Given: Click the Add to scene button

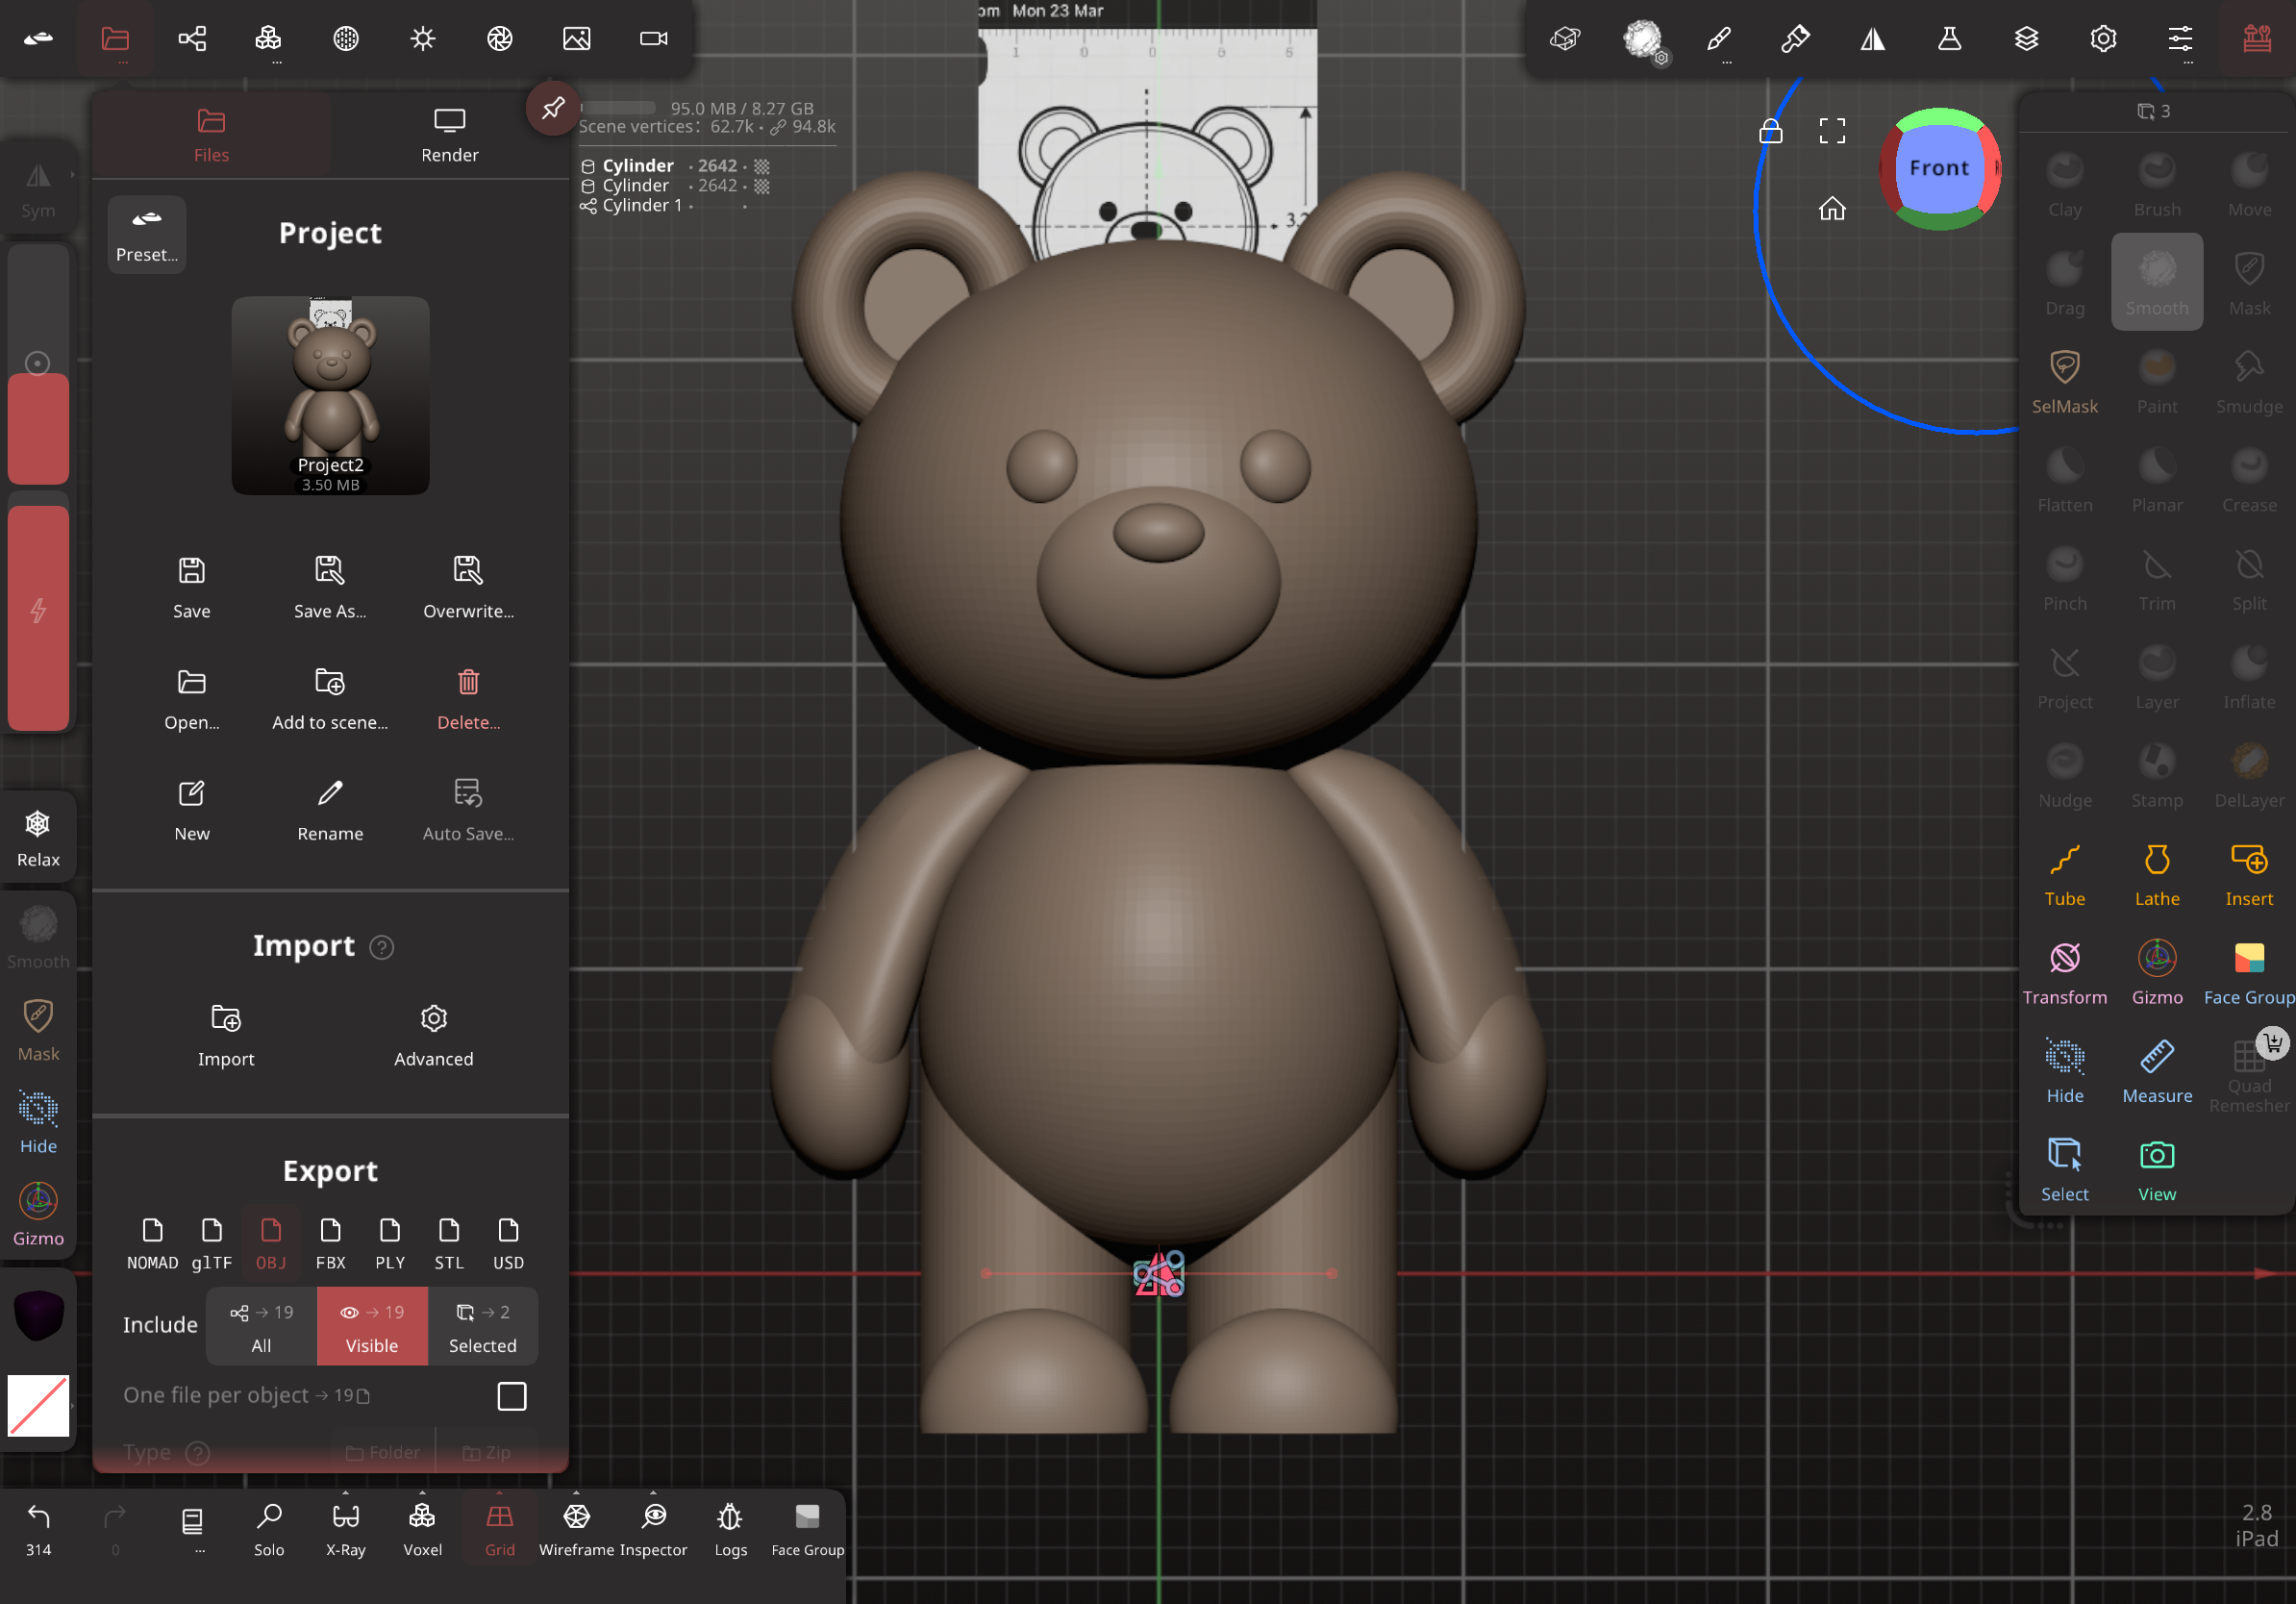Looking at the screenshot, I should coord(329,698).
